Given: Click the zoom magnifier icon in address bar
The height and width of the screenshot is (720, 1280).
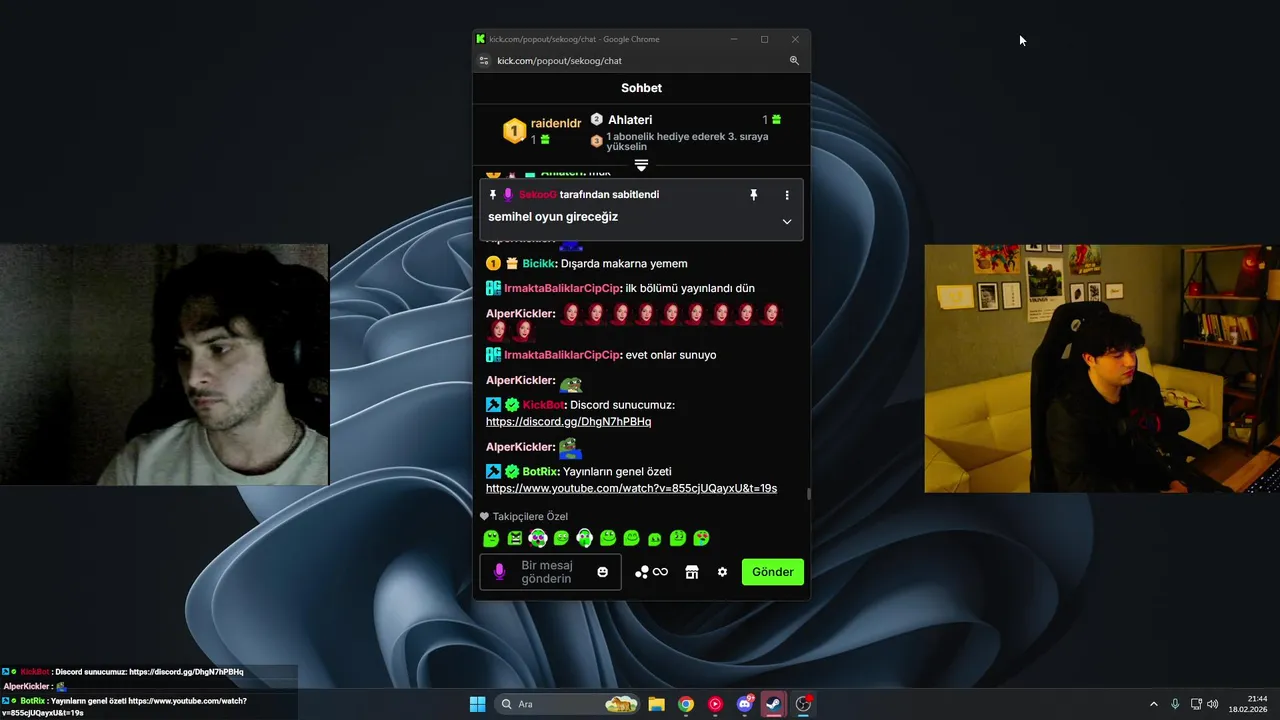Looking at the screenshot, I should [x=794, y=61].
